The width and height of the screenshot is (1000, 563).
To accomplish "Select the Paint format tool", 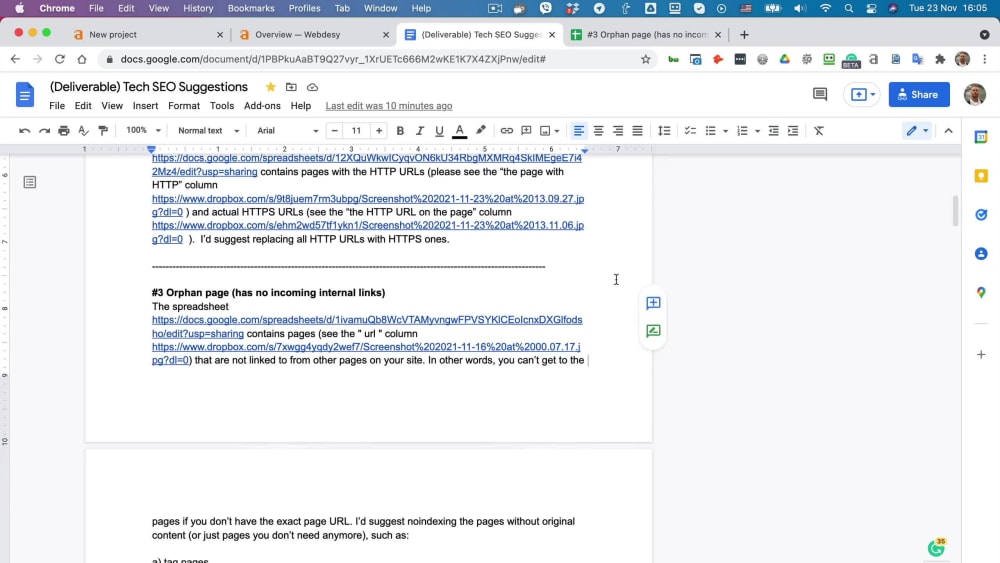I will tap(103, 131).
